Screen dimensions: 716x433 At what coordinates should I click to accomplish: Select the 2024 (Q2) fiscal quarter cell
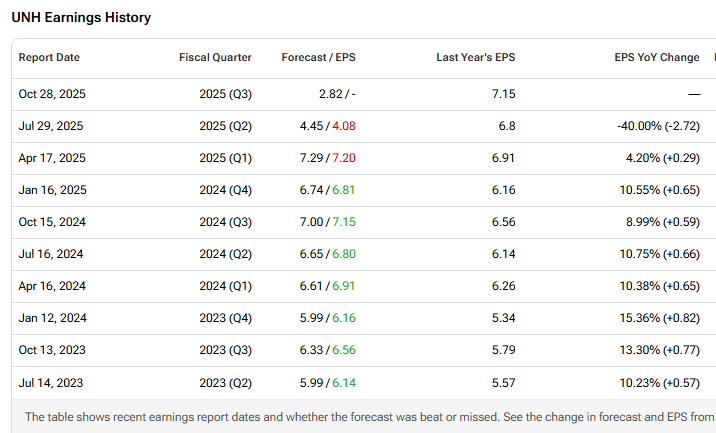[225, 254]
